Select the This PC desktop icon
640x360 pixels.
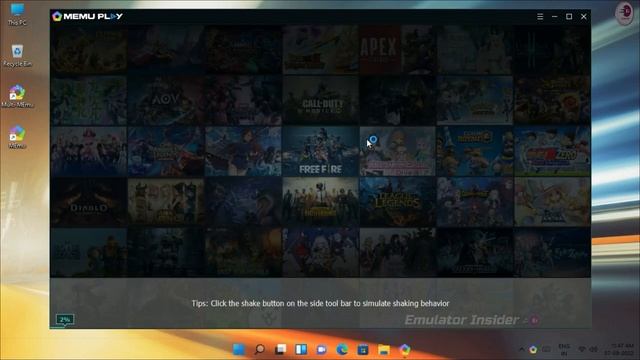coord(17,14)
